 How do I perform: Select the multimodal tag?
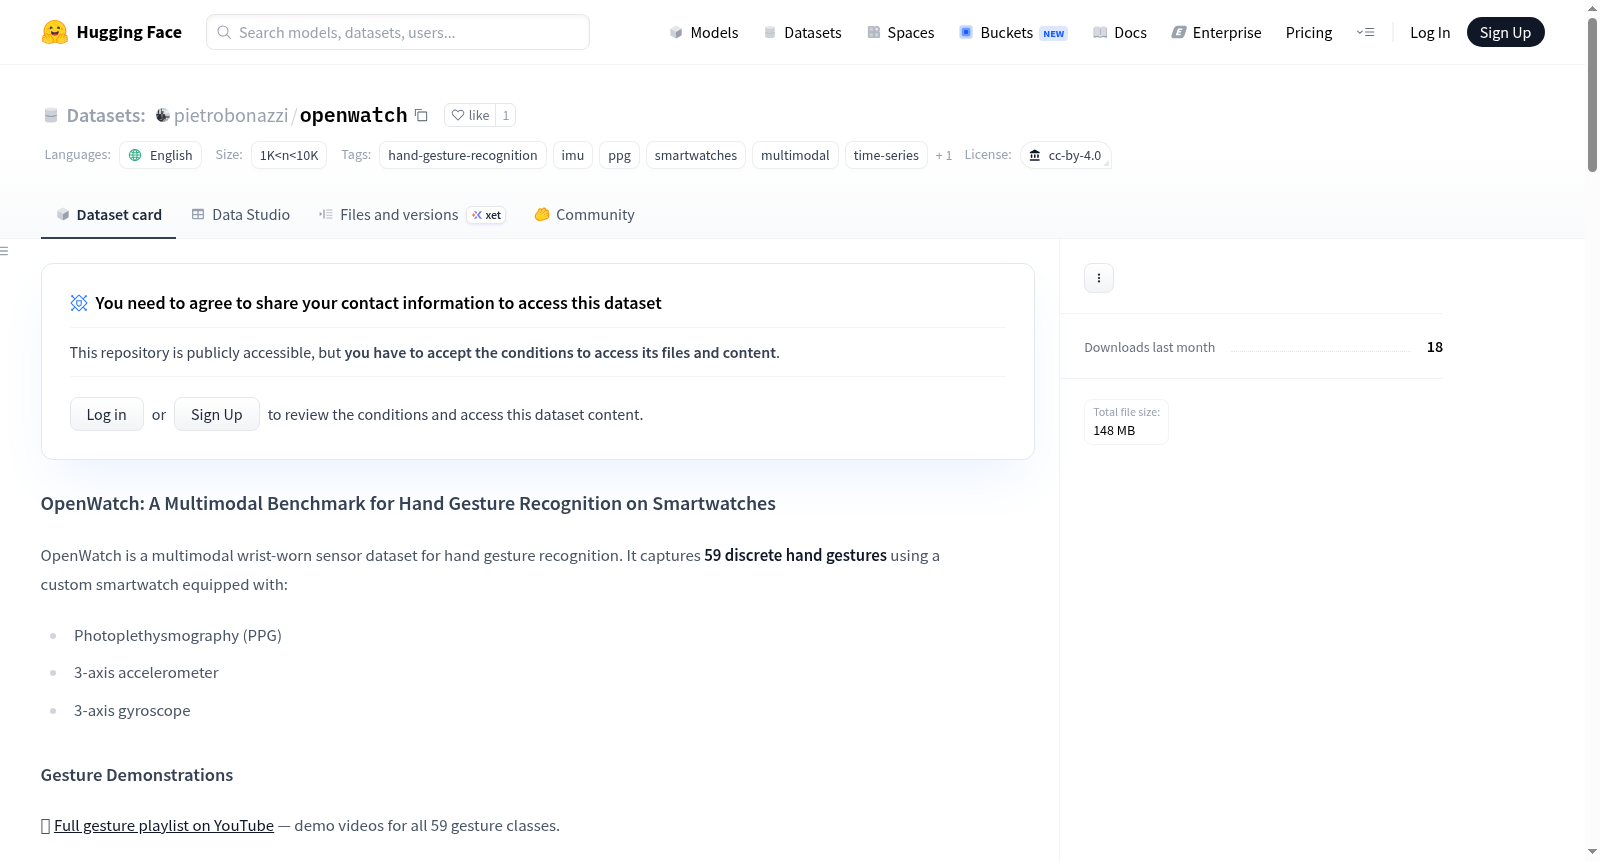[x=795, y=155]
